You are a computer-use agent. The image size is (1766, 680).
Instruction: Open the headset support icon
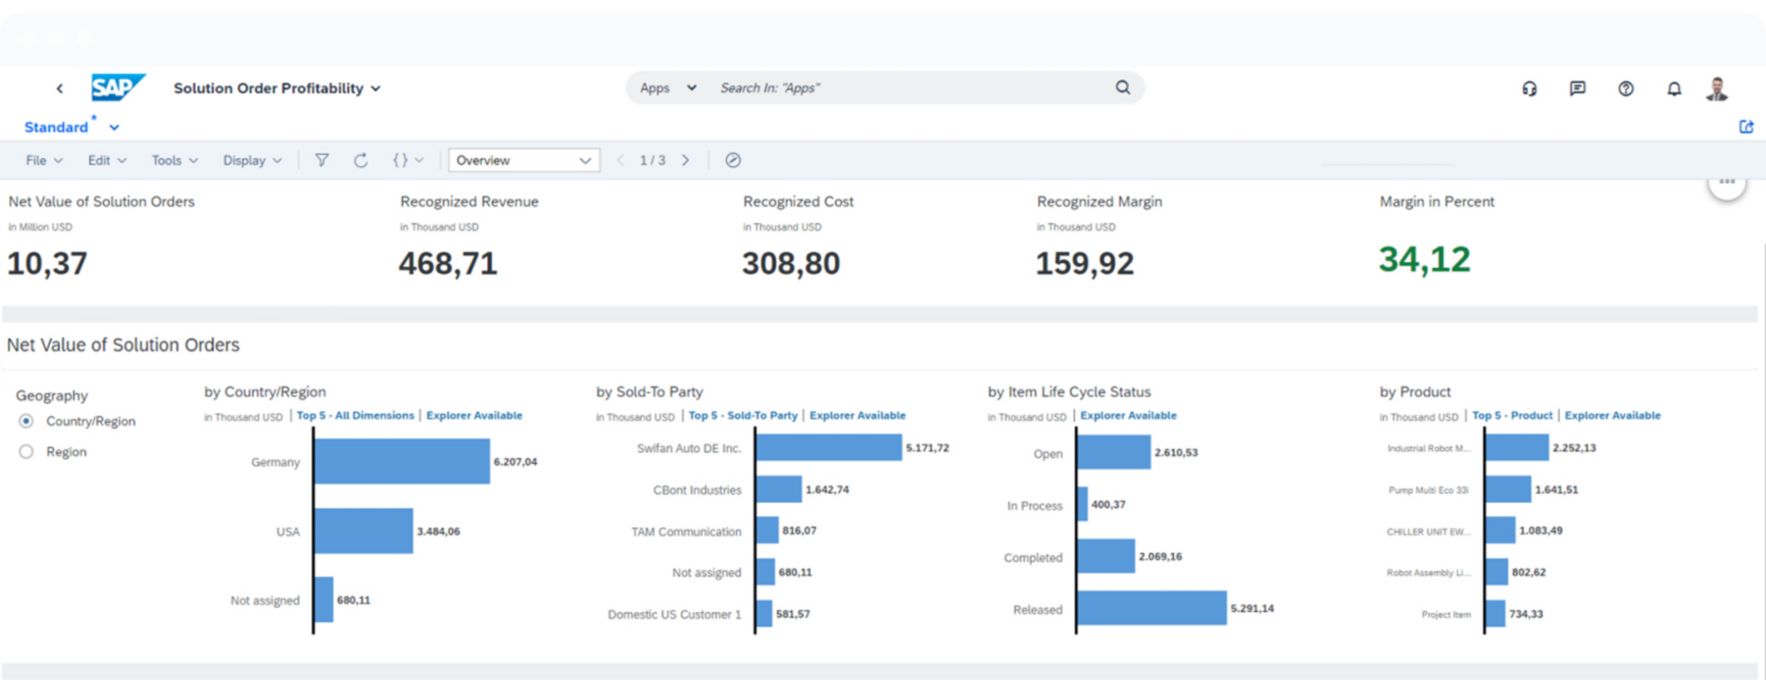(1529, 89)
